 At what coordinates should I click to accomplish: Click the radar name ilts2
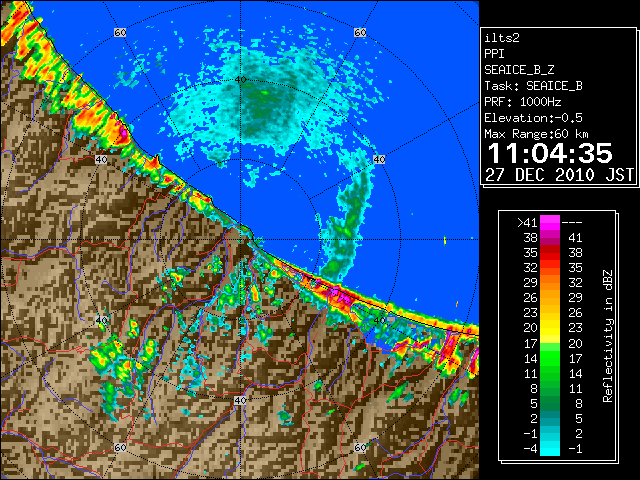[x=502, y=38]
